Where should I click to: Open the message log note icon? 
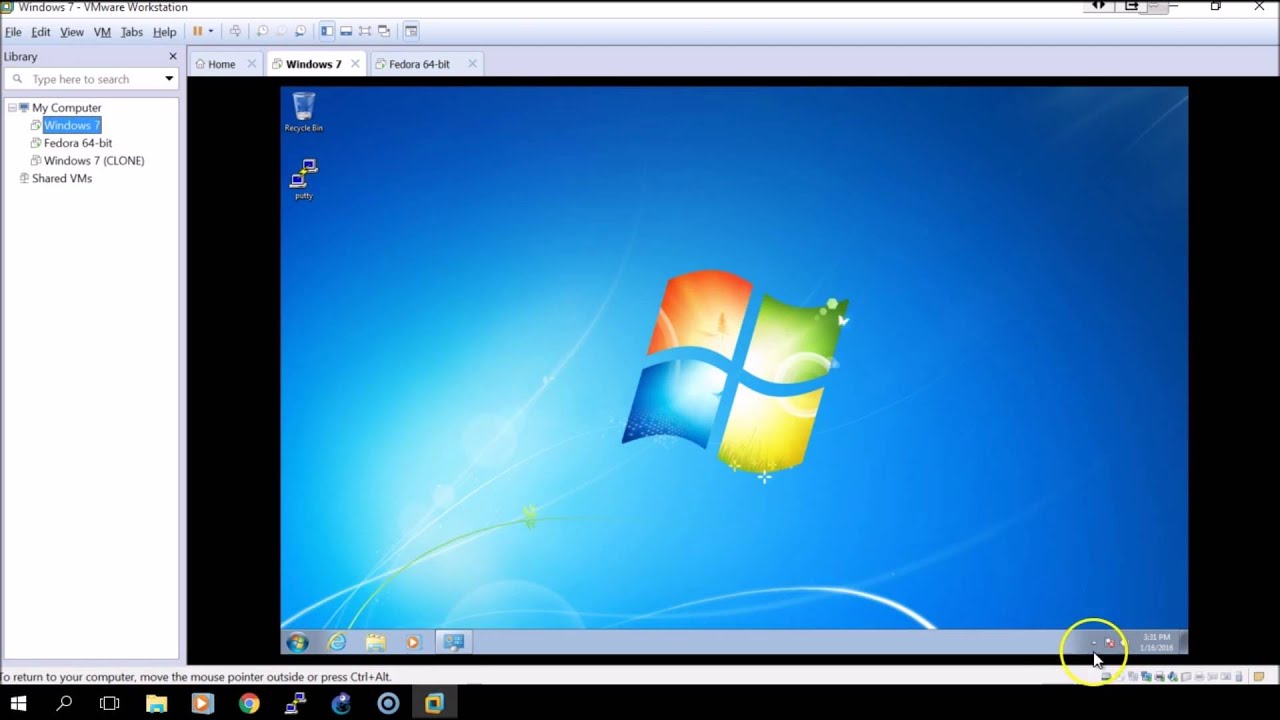[1259, 677]
